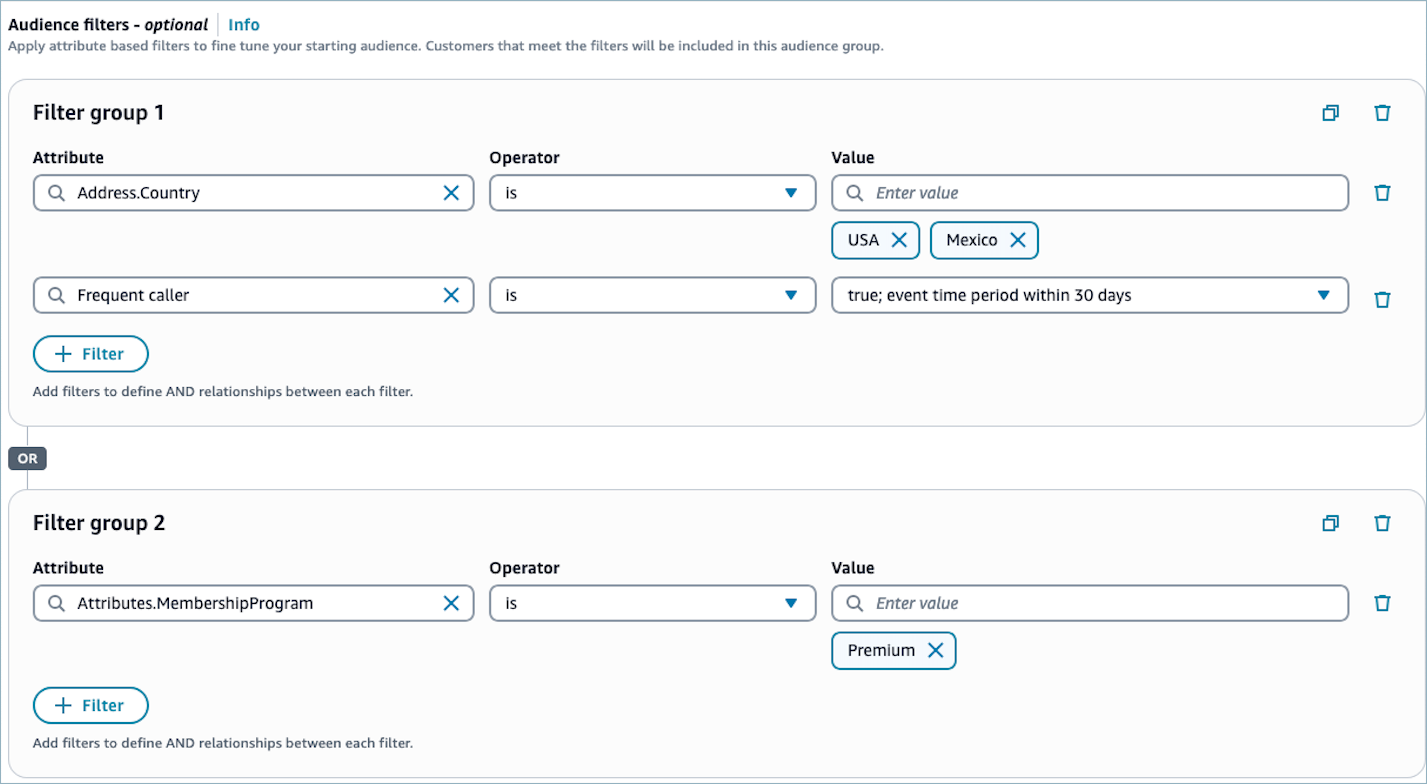This screenshot has height=784, width=1427.
Task: Duplicate Filter group 1 using copy icon
Action: point(1330,113)
